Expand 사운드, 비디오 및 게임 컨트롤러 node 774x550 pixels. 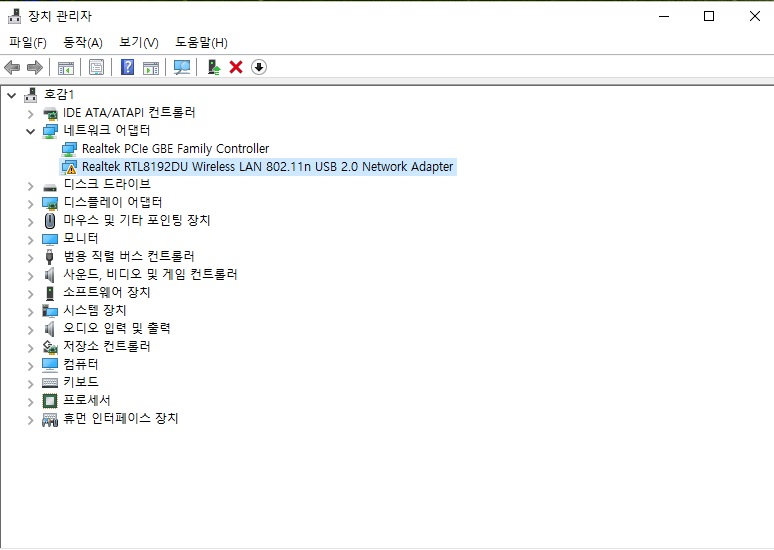click(31, 276)
